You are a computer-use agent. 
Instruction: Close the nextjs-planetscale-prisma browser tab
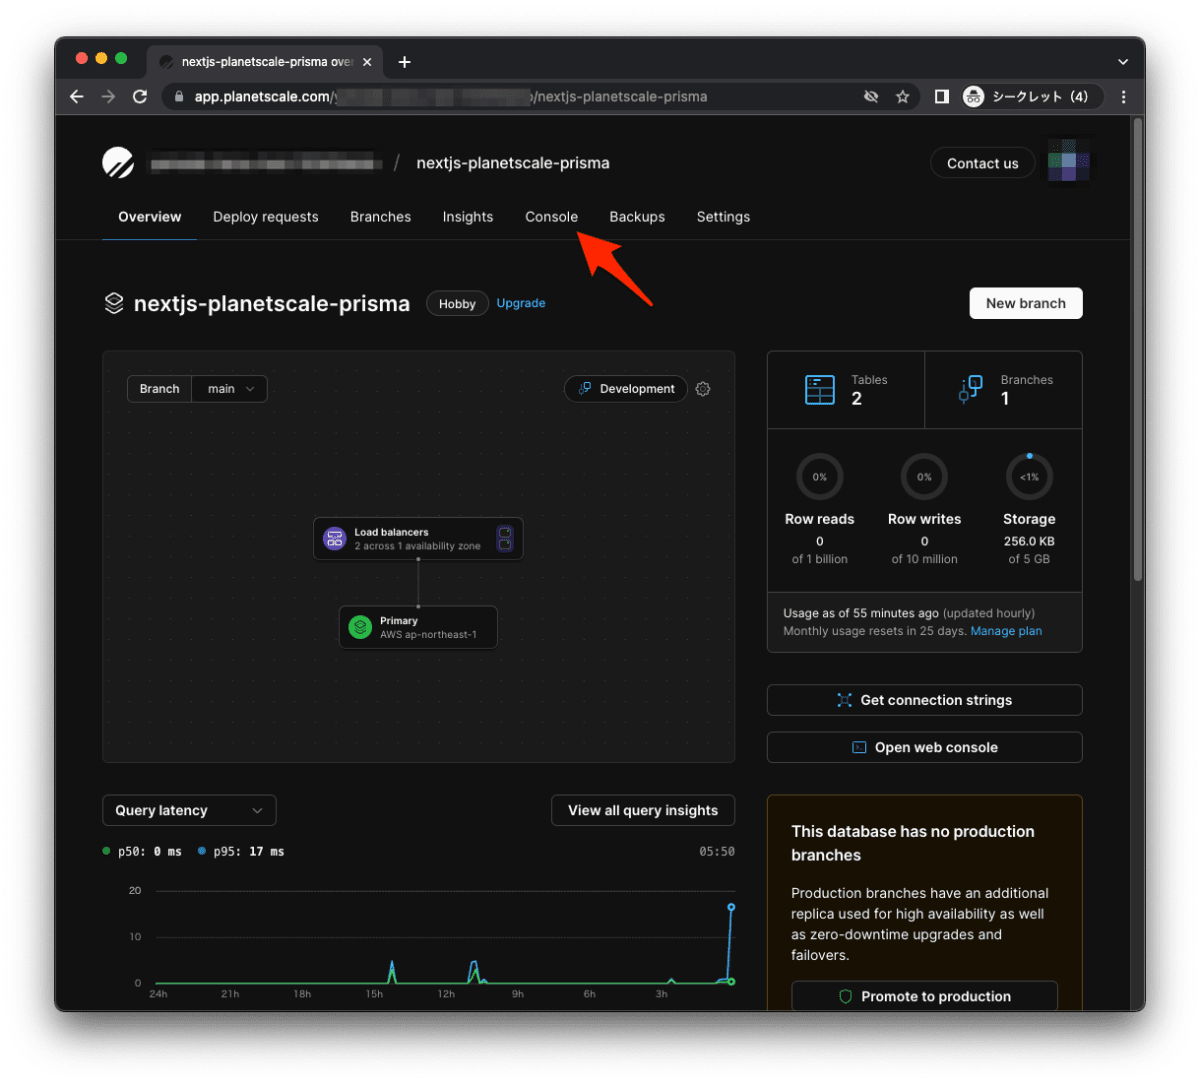pos(367,62)
